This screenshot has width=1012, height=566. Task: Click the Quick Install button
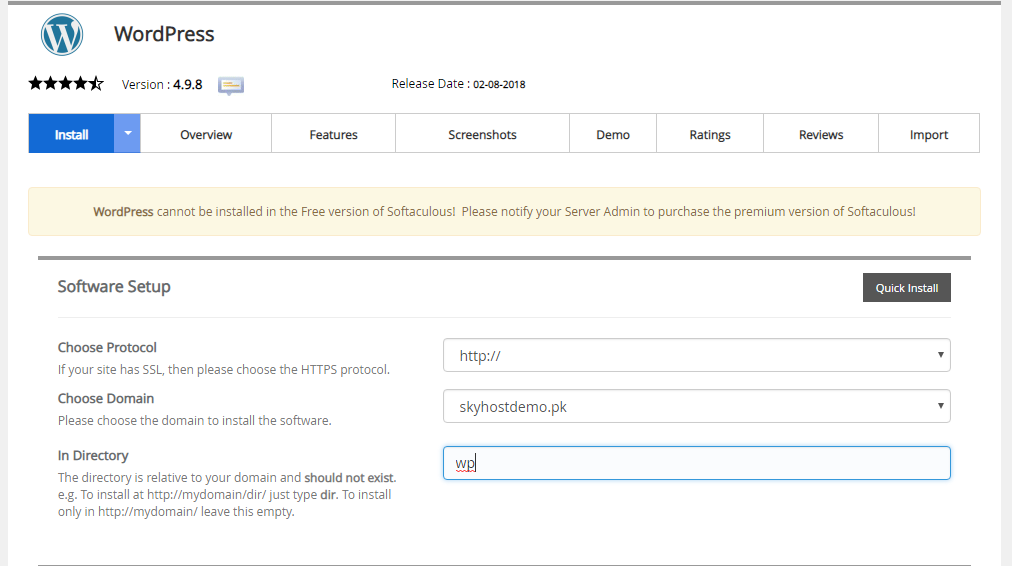pyautogui.click(x=907, y=288)
